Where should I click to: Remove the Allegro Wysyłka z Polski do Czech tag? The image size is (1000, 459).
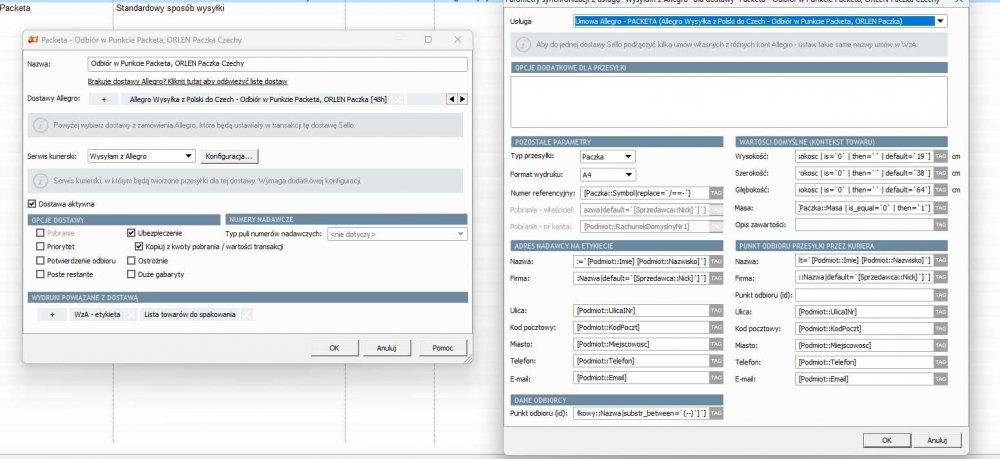[x=397, y=99]
